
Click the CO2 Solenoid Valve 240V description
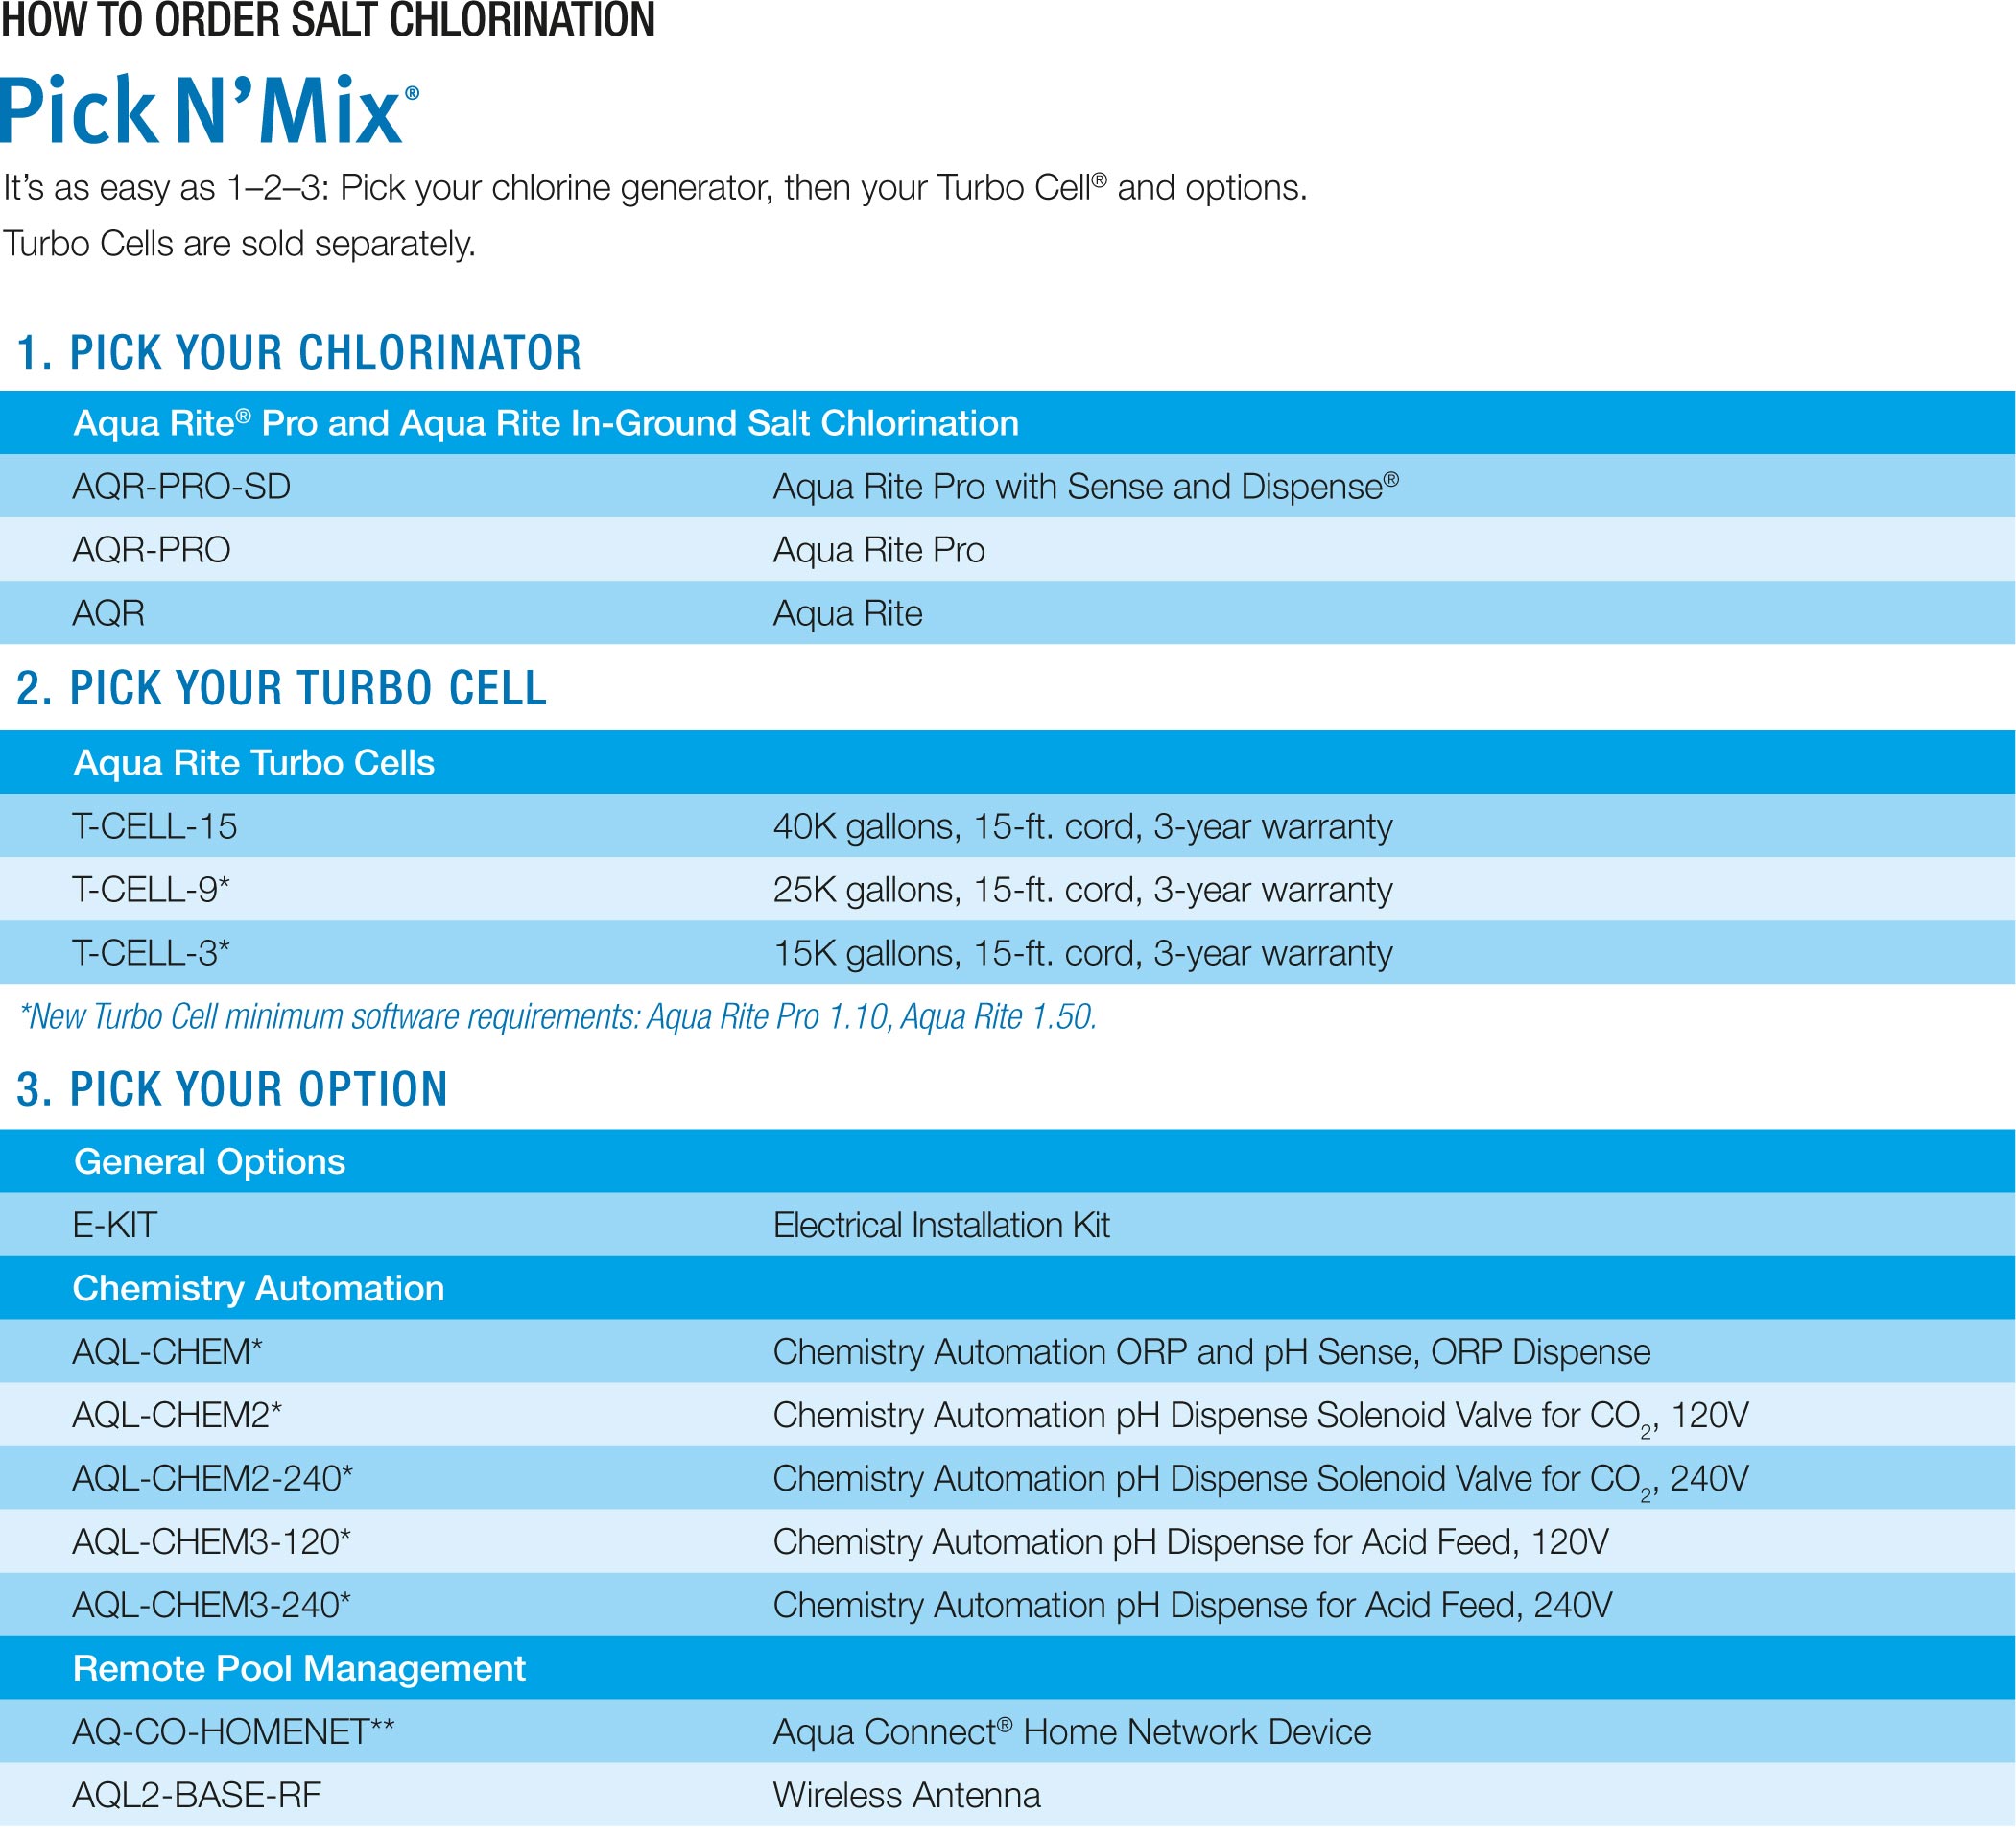[1261, 1480]
